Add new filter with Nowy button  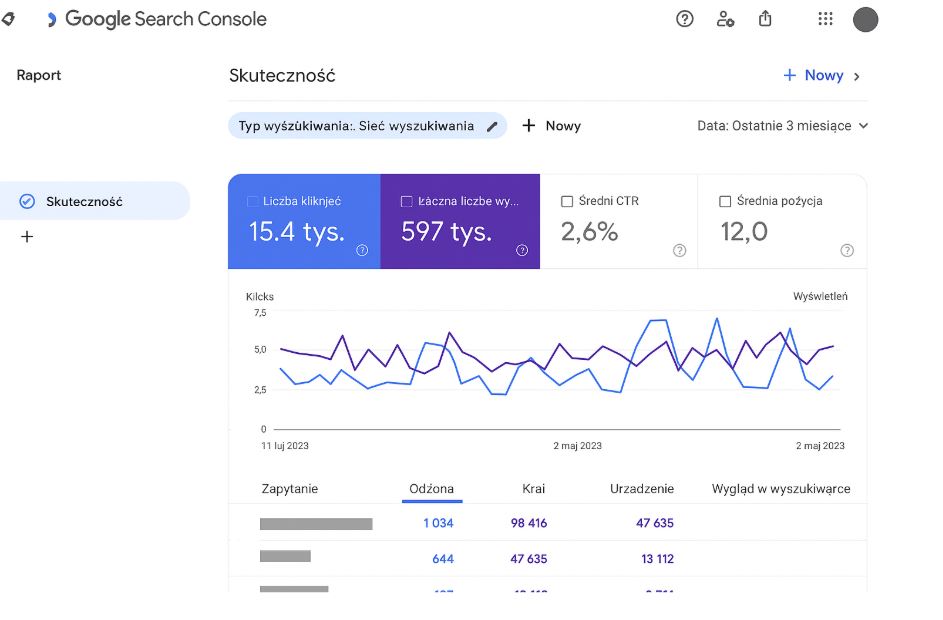[x=551, y=126]
